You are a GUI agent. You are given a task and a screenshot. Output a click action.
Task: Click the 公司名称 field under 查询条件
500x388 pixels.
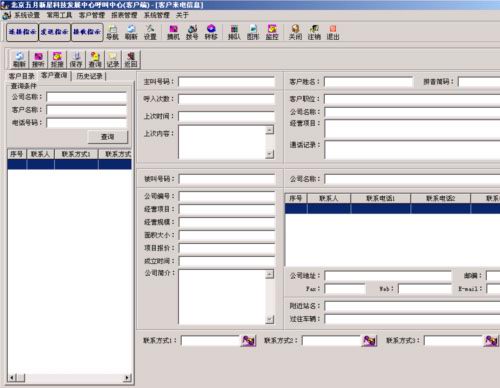pyautogui.click(x=87, y=97)
